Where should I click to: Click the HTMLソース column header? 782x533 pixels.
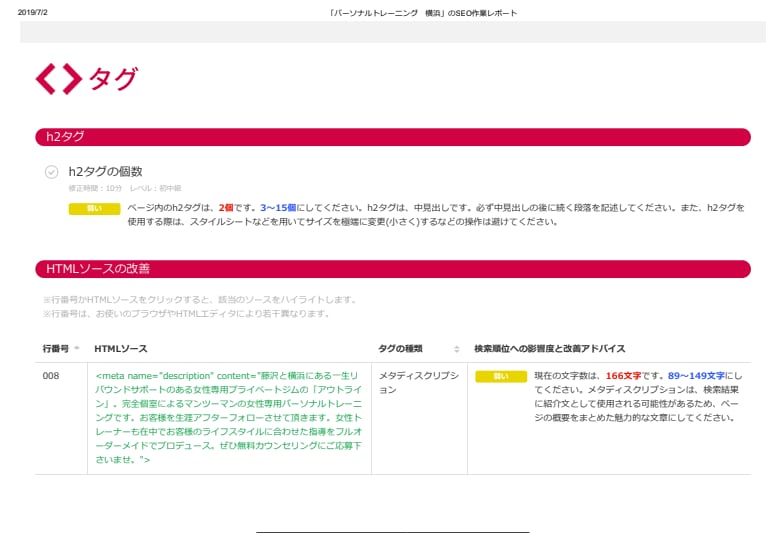click(x=121, y=349)
